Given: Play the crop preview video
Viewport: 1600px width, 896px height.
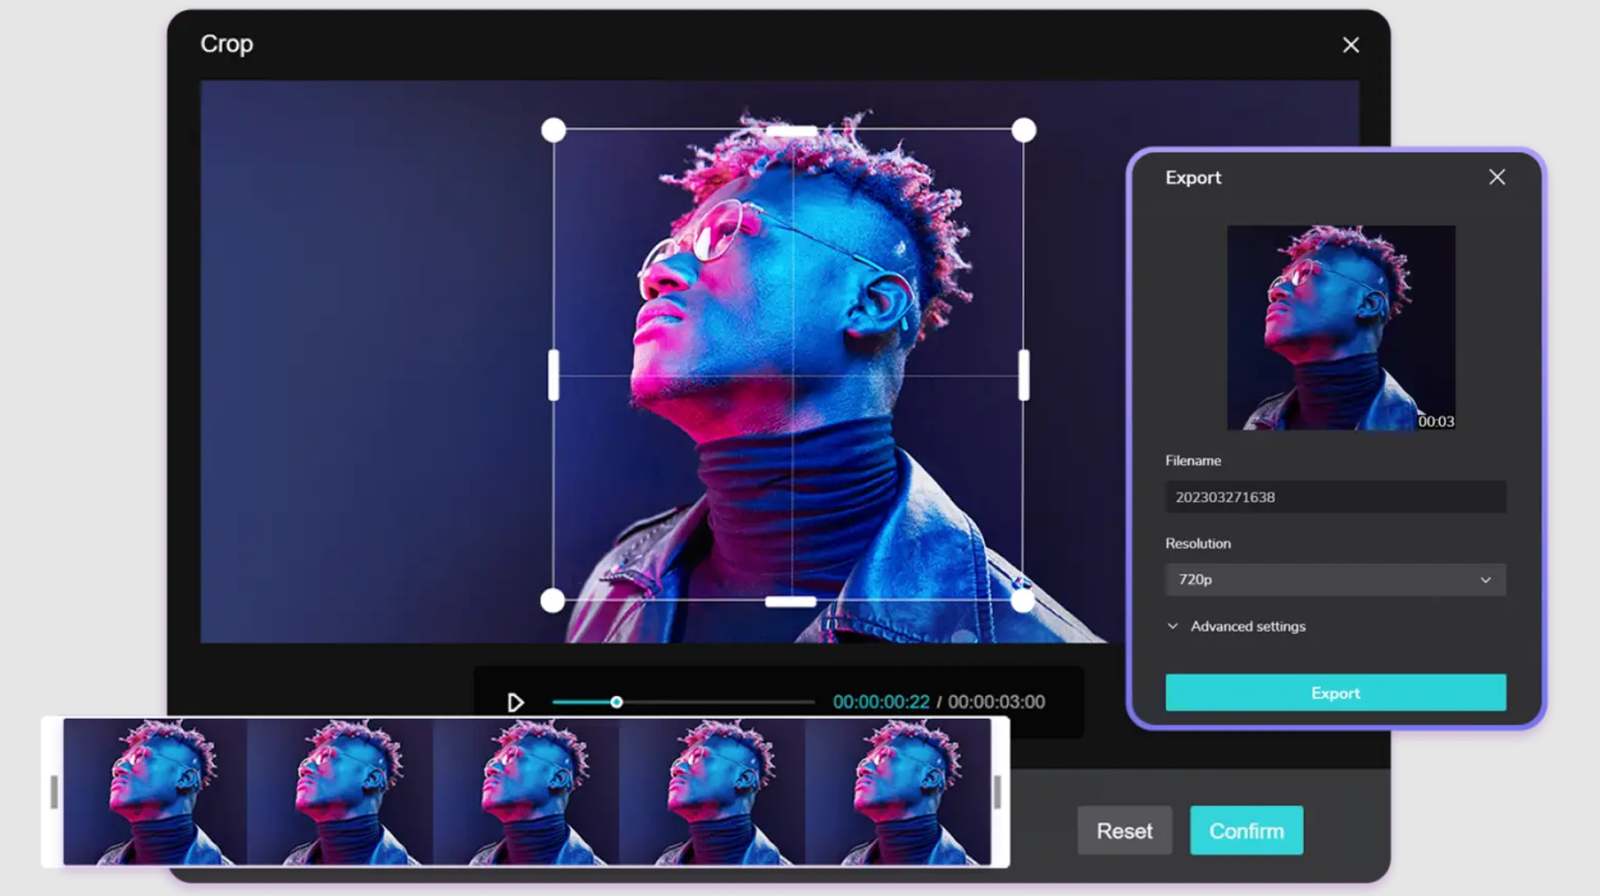Looking at the screenshot, I should coord(515,702).
